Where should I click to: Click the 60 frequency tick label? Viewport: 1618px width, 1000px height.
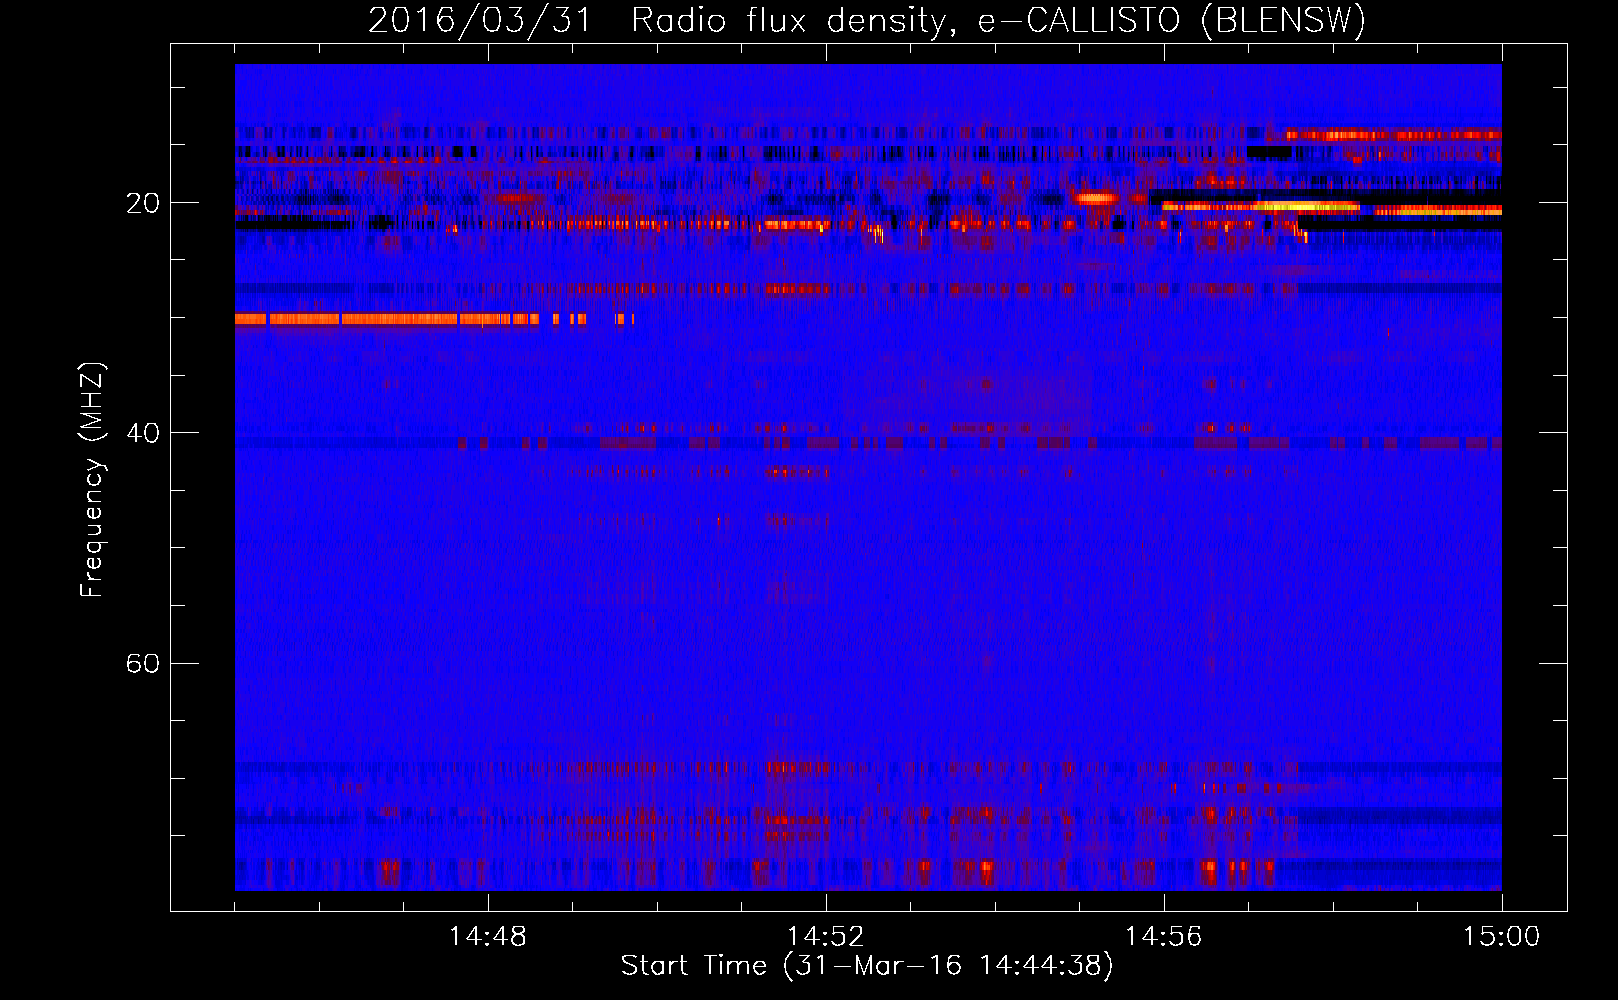(x=142, y=664)
